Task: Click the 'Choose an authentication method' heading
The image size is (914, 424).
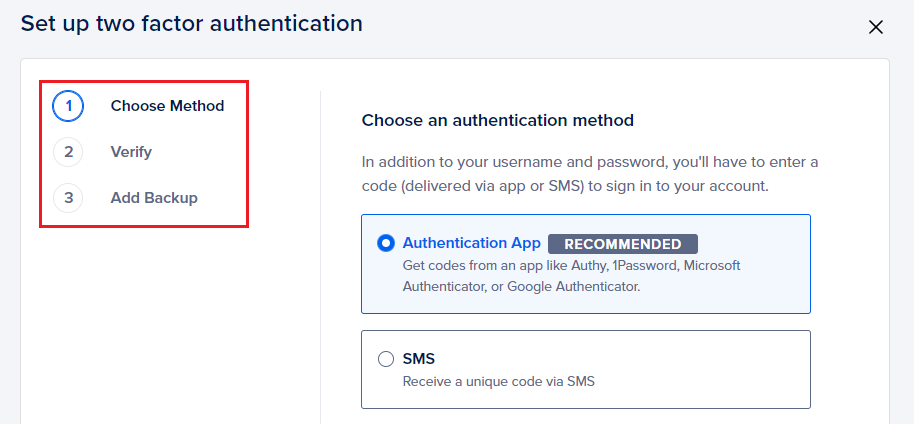Action: pos(497,121)
